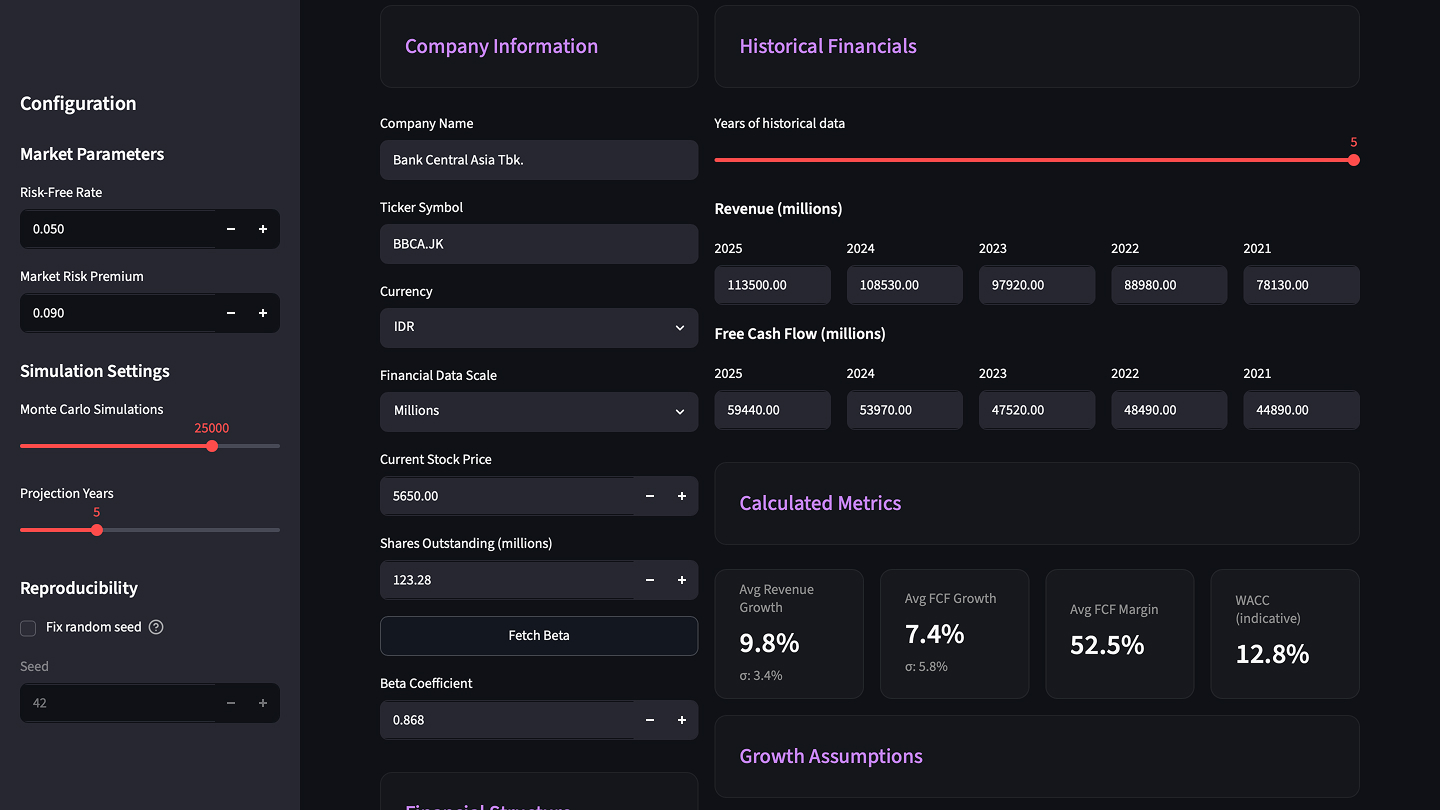Click the Avg FCF Margin 52.5% metric

[x=1120, y=634]
